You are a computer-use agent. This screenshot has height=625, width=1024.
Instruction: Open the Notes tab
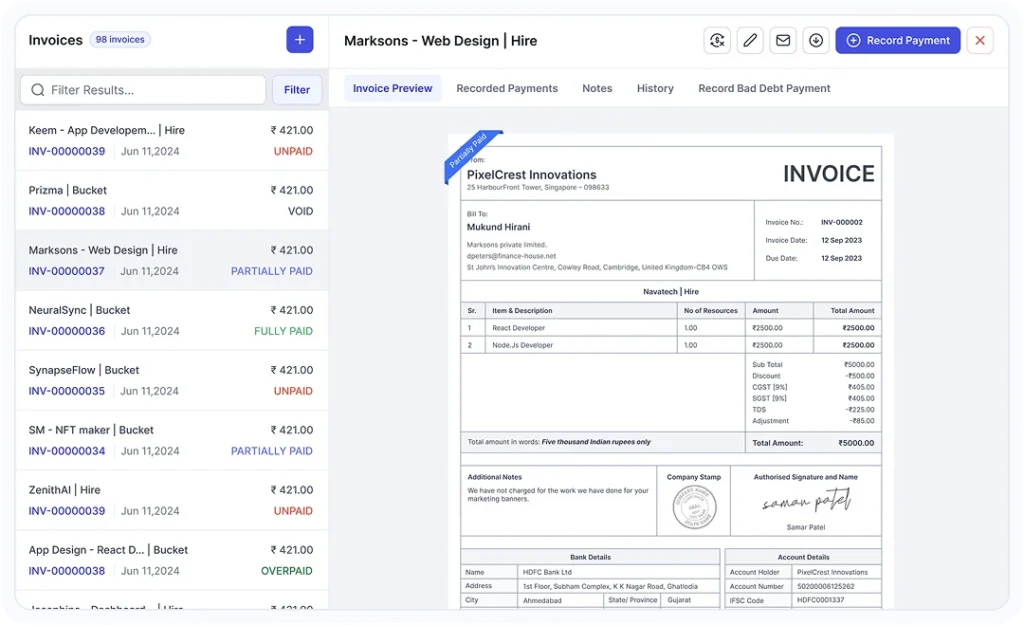[x=597, y=88]
